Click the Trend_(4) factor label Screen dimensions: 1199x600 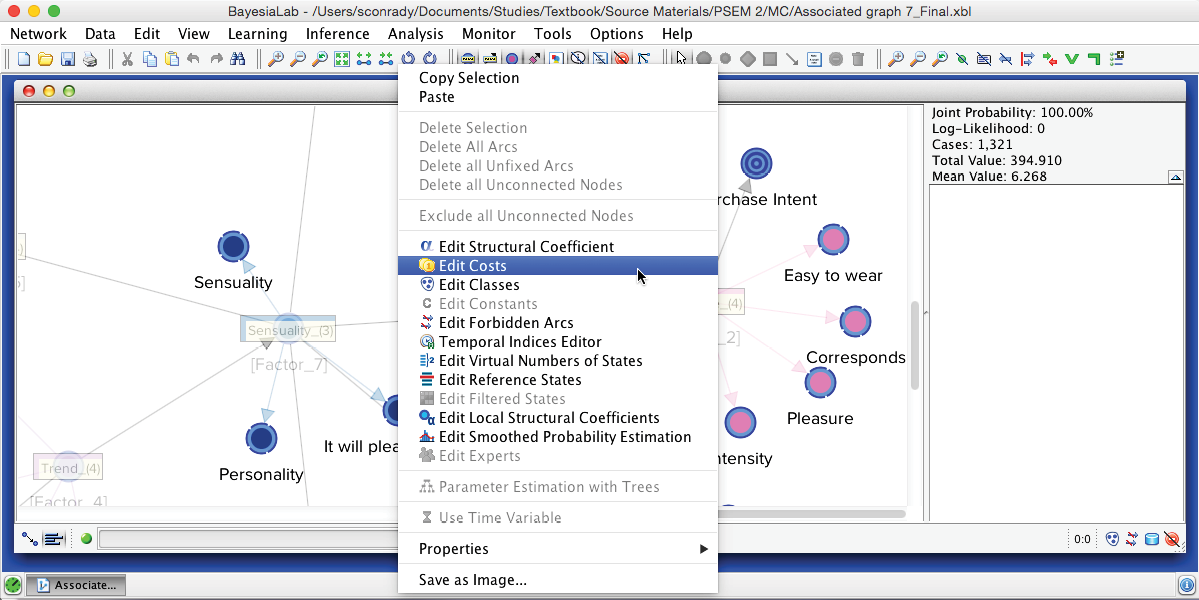[x=70, y=468]
